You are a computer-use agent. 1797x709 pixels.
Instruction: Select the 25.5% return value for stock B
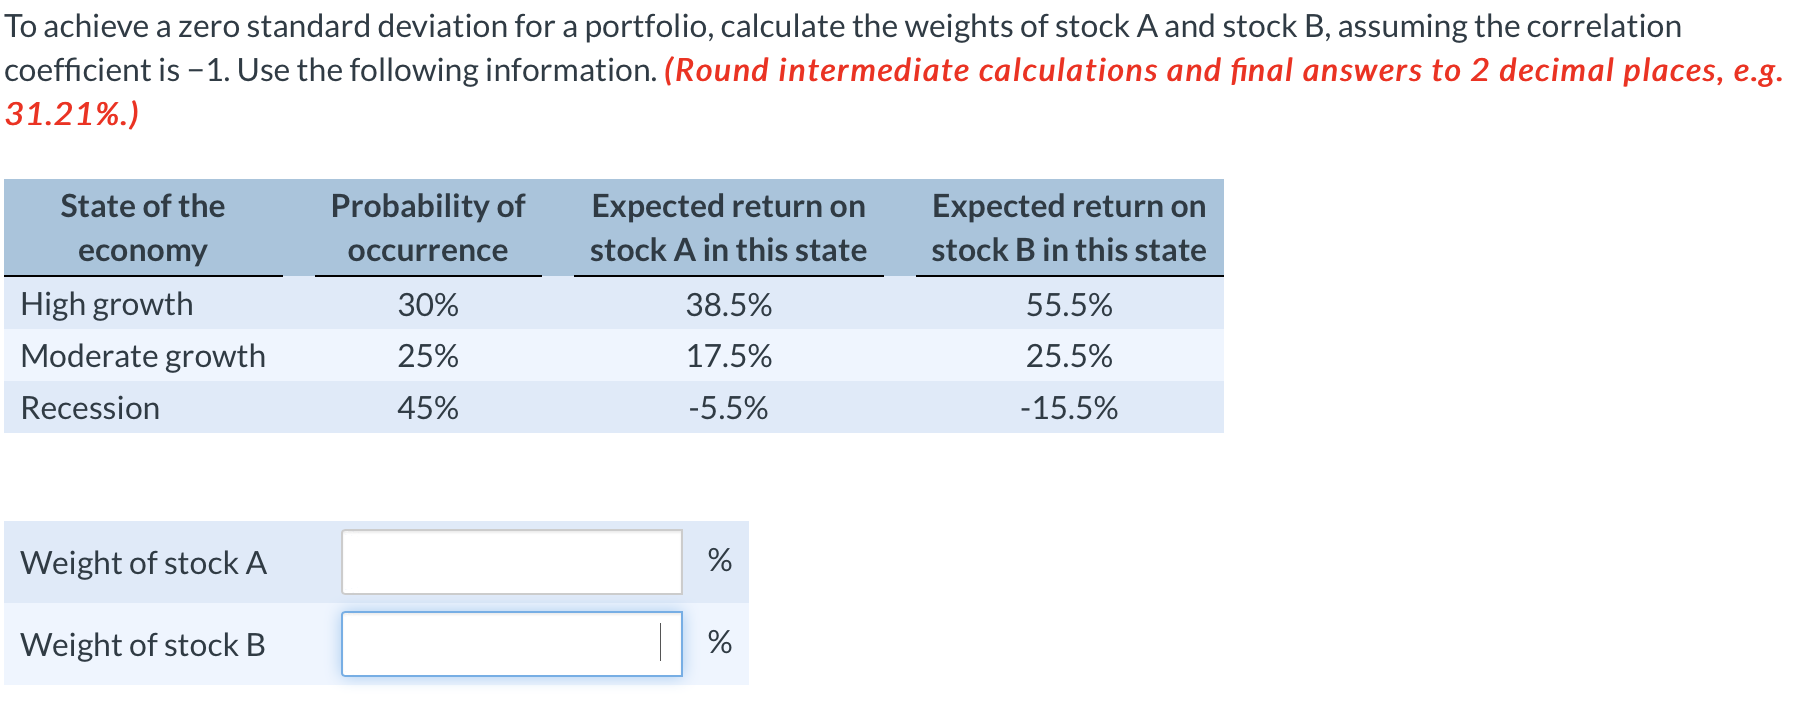1069,356
